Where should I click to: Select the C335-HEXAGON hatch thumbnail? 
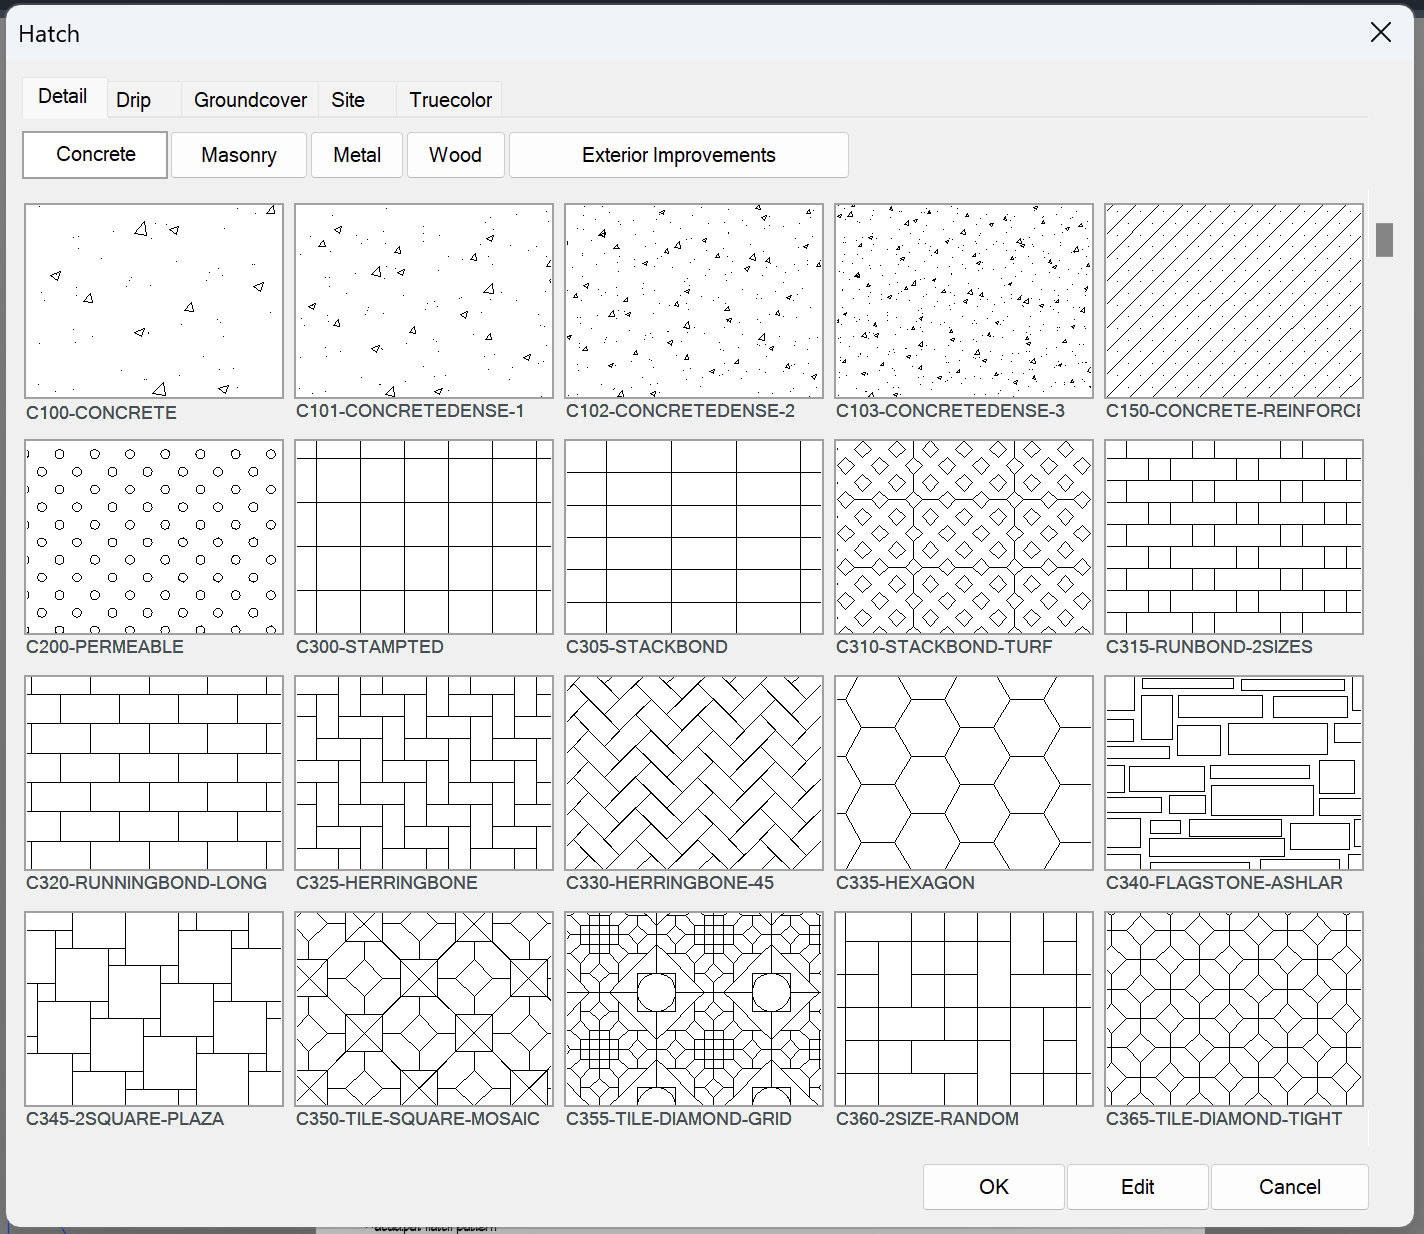pyautogui.click(x=964, y=773)
